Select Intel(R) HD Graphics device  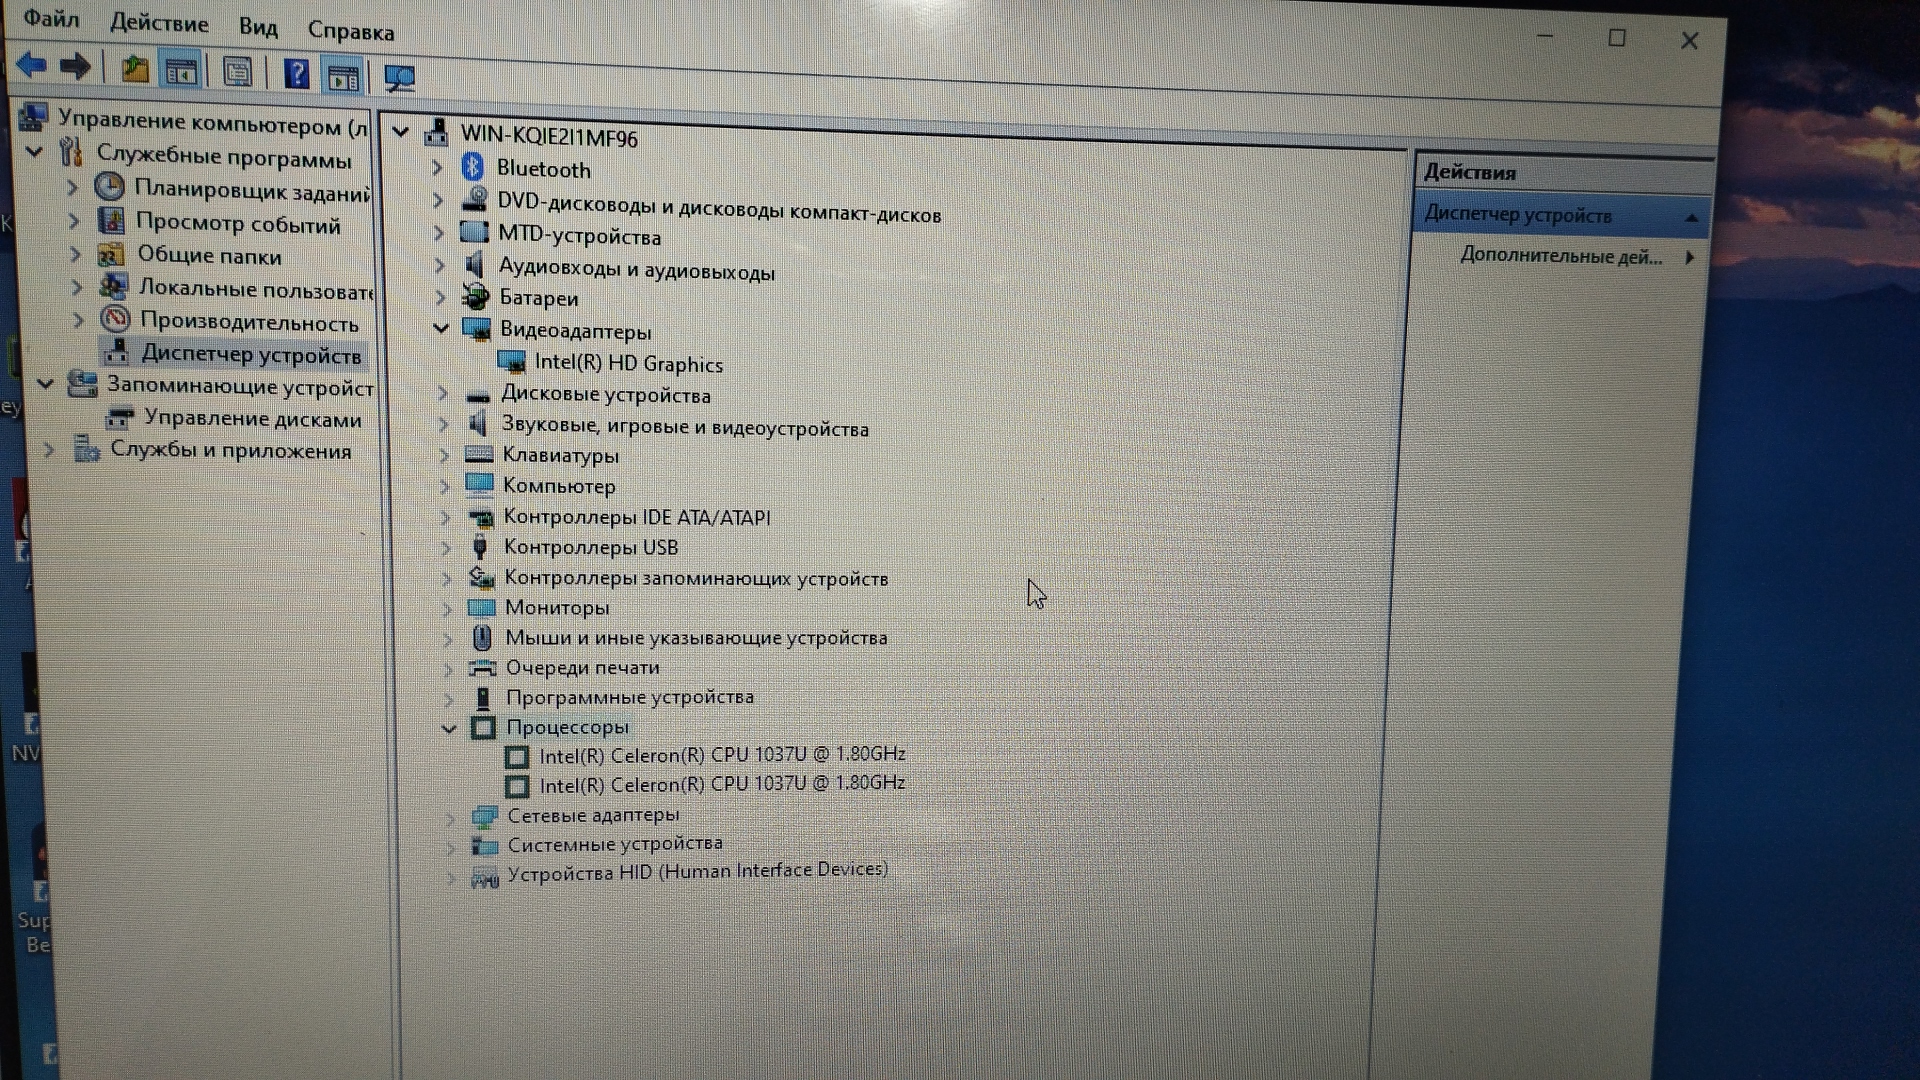[x=628, y=363]
